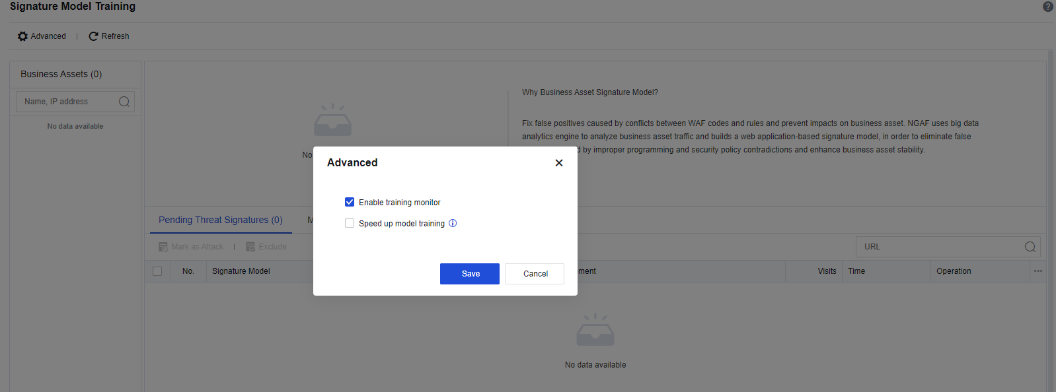Cancel the Advanced dialog
The width and height of the screenshot is (1056, 392).
pyautogui.click(x=535, y=273)
